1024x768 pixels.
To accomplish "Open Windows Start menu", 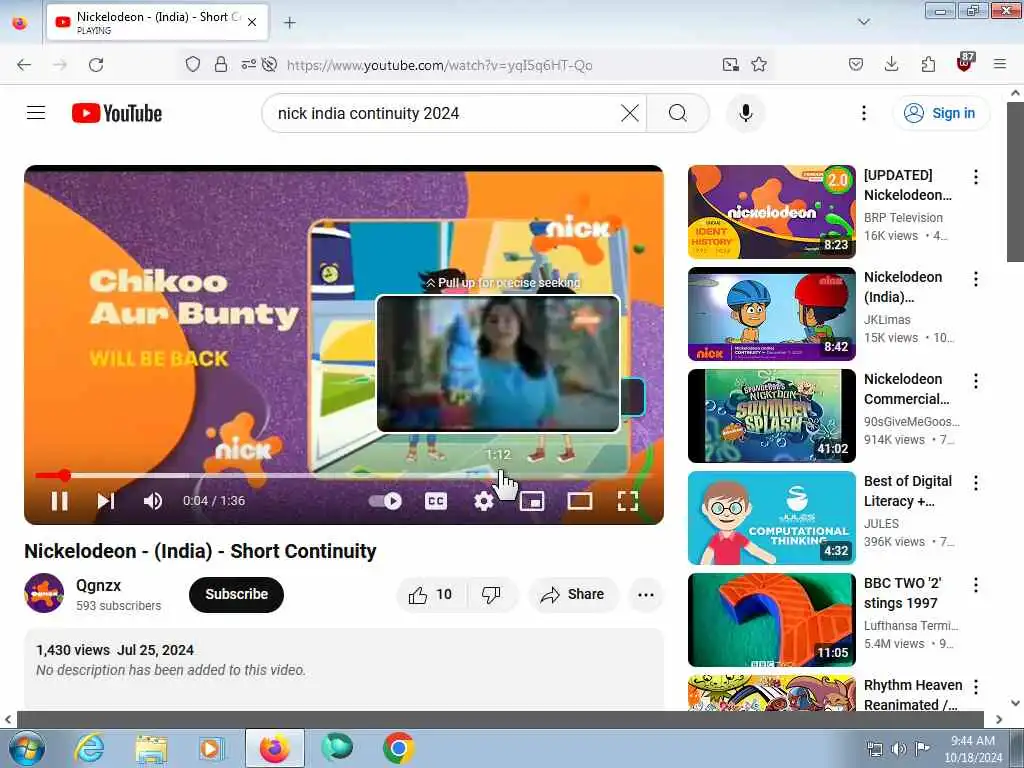I will [x=27, y=748].
